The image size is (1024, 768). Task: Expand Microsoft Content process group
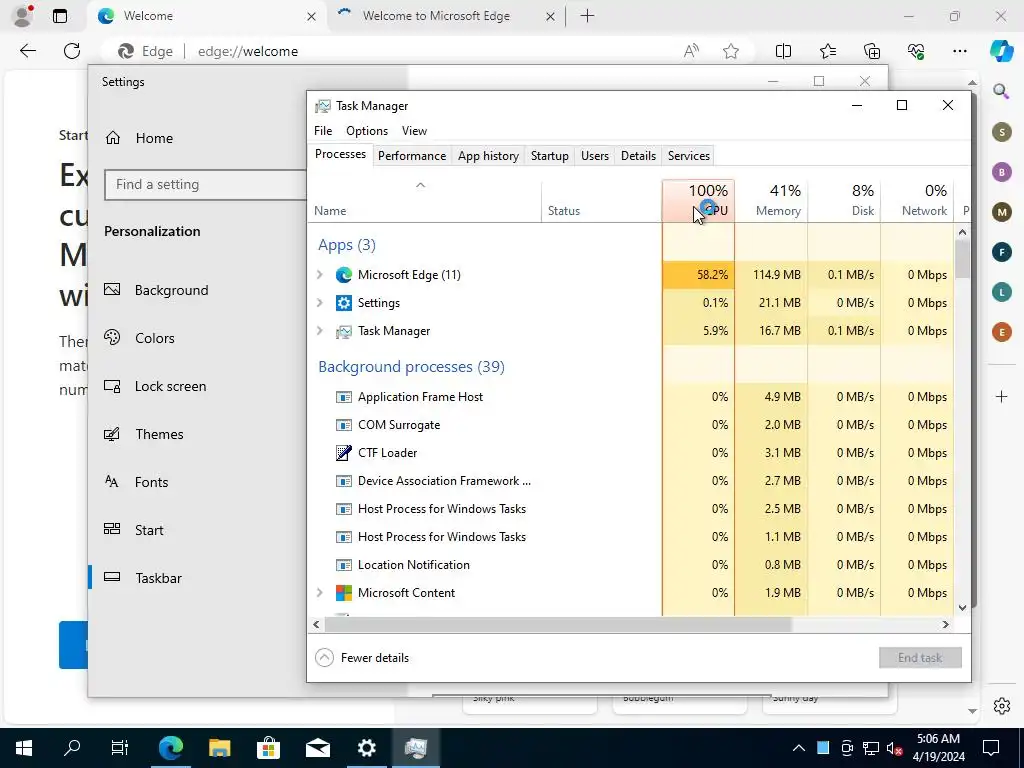coord(320,593)
